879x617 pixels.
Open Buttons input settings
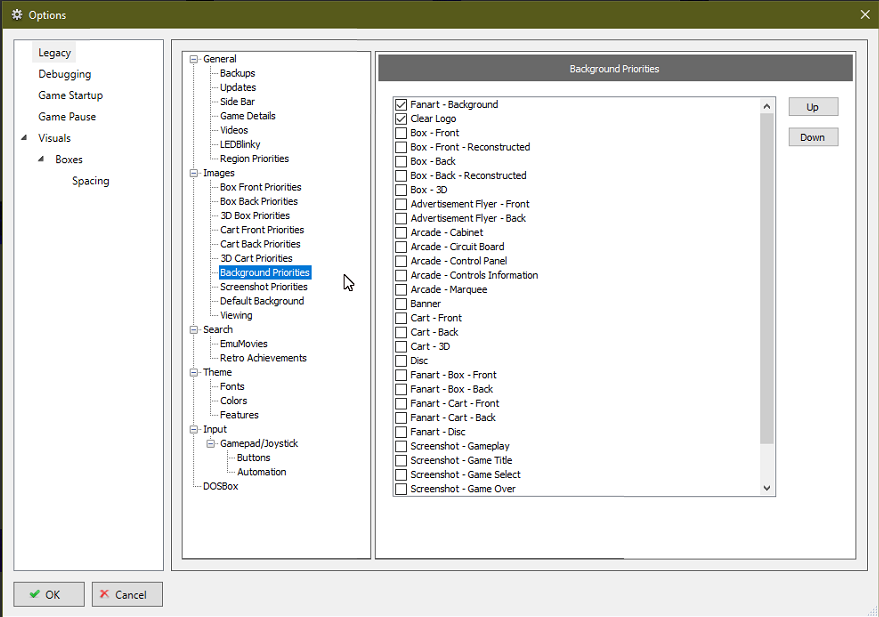point(253,458)
